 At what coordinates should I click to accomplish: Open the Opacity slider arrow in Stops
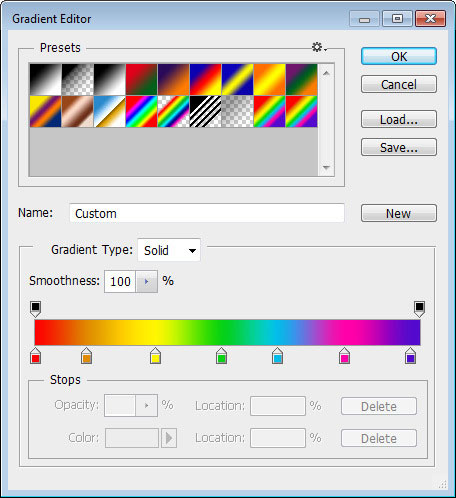(146, 406)
